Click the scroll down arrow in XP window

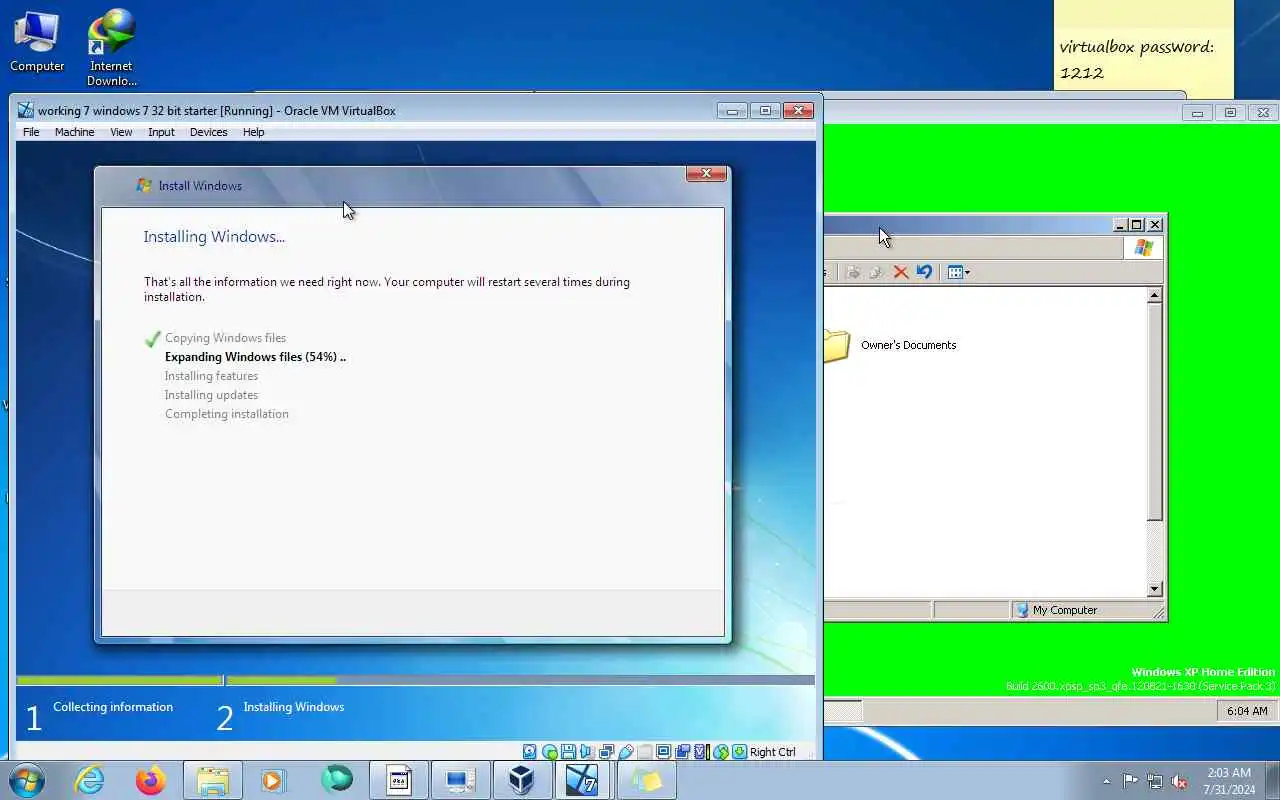[1155, 589]
